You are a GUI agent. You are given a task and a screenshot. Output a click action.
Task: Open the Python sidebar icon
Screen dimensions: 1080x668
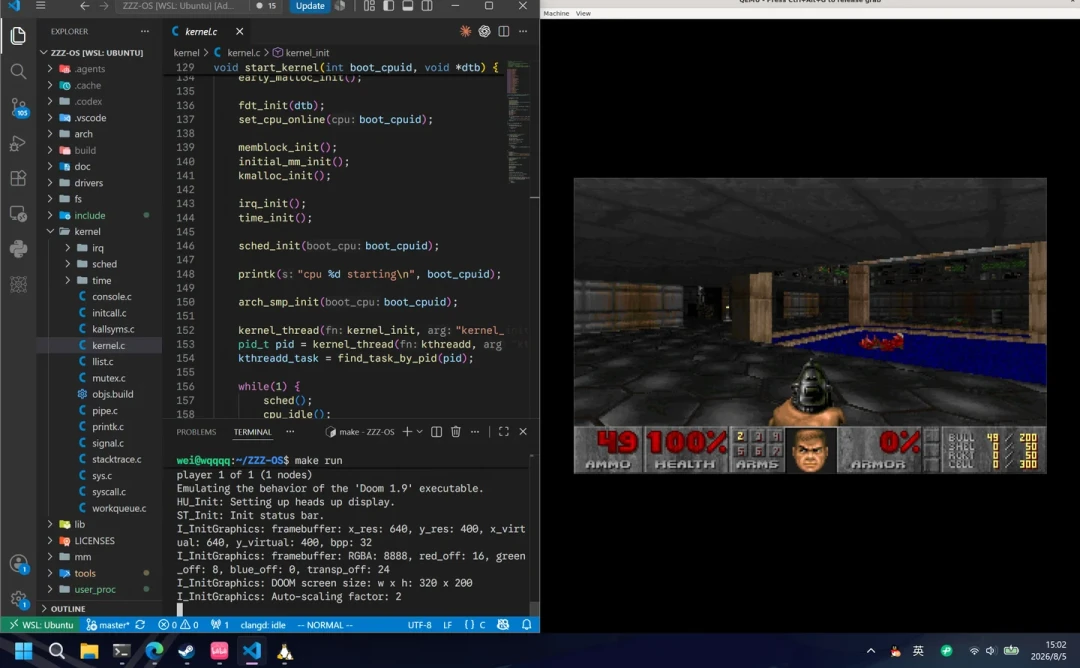[x=19, y=249]
